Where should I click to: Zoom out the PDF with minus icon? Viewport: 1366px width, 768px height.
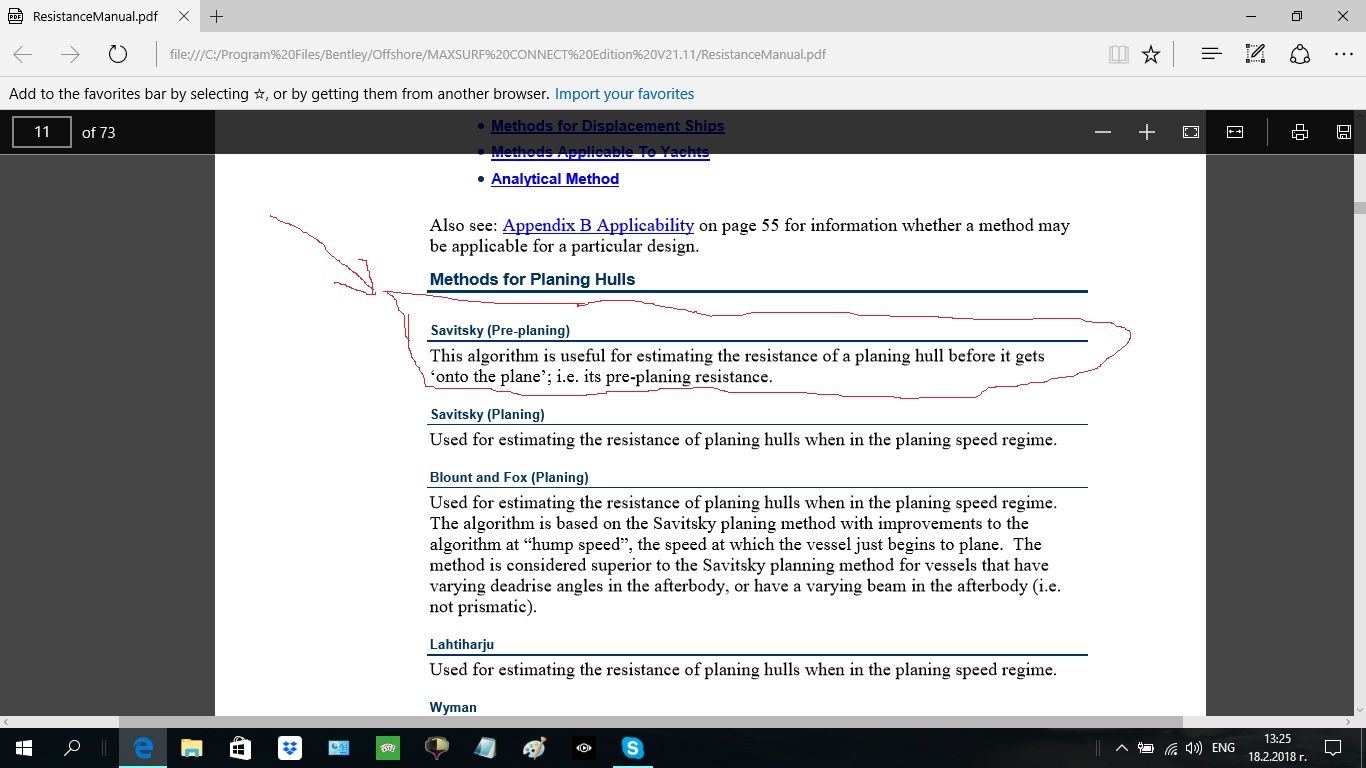point(1103,132)
